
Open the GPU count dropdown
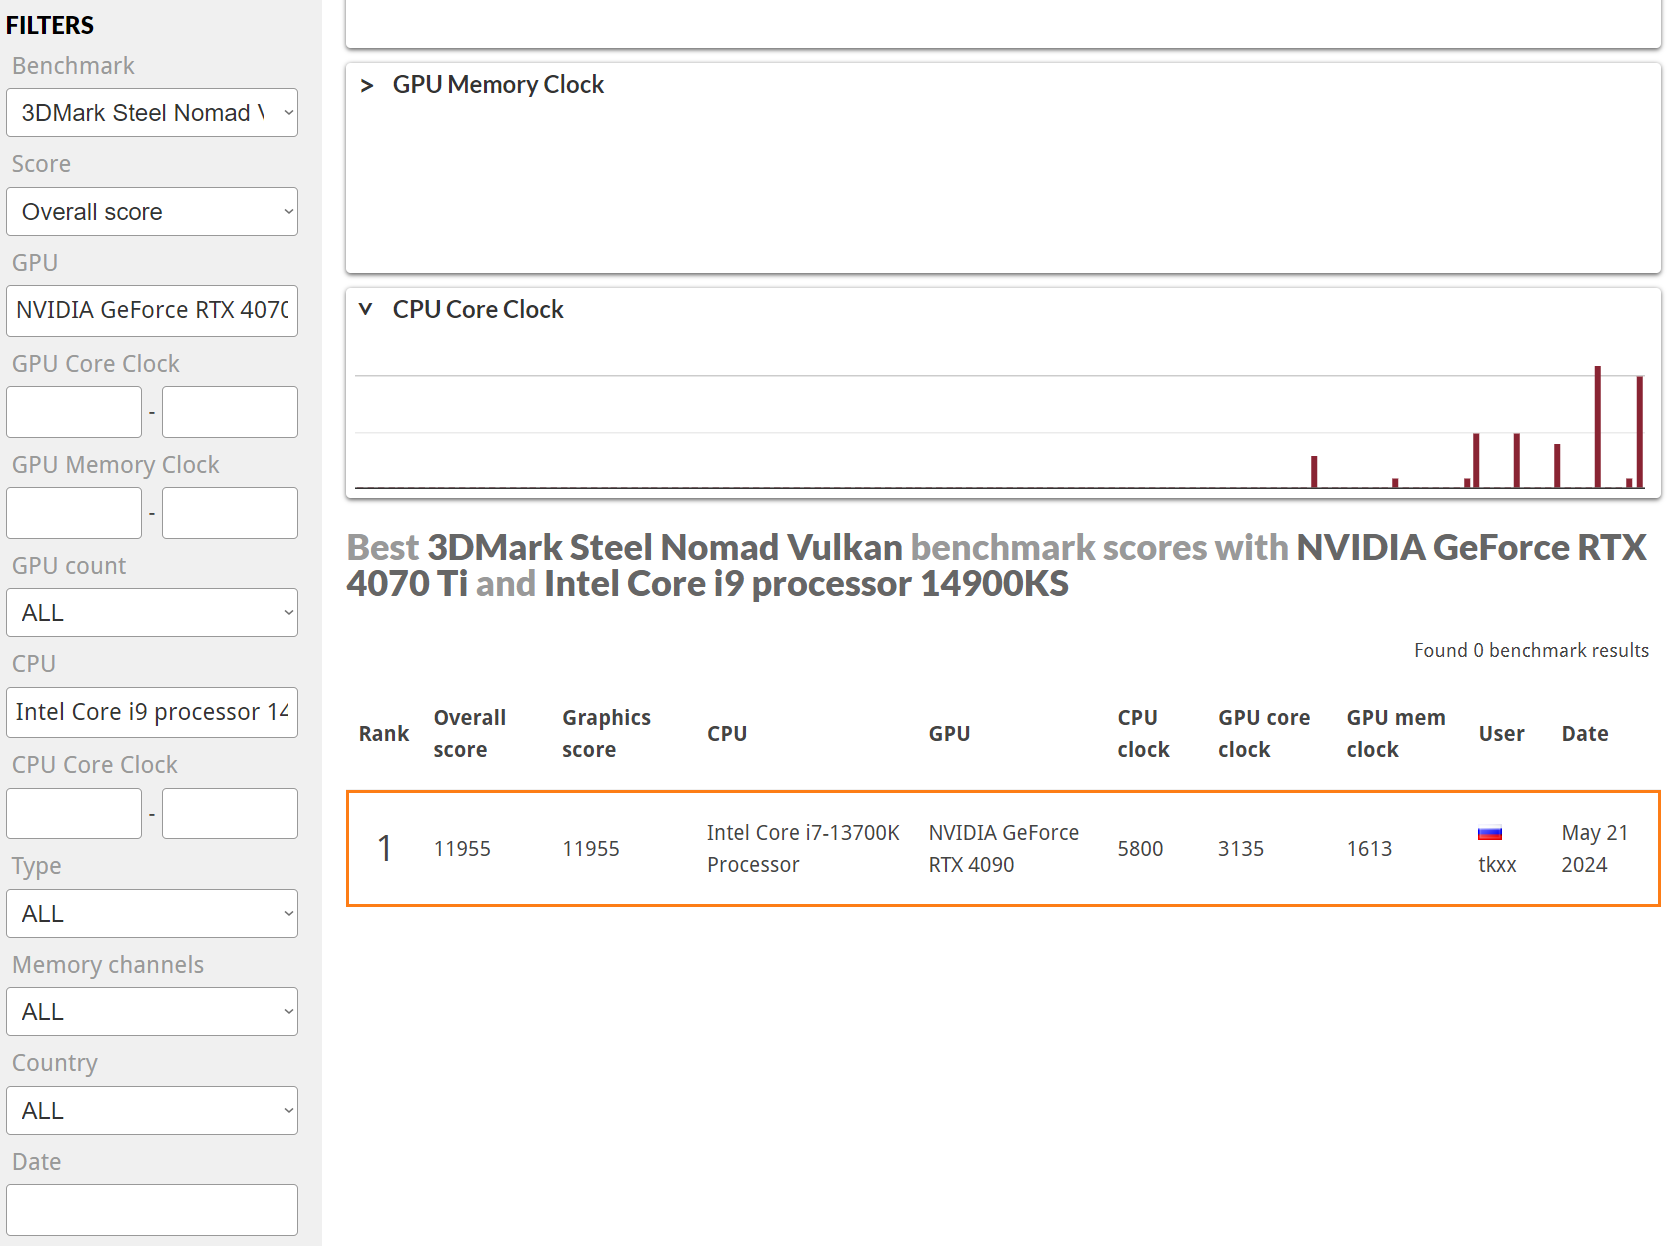152,613
